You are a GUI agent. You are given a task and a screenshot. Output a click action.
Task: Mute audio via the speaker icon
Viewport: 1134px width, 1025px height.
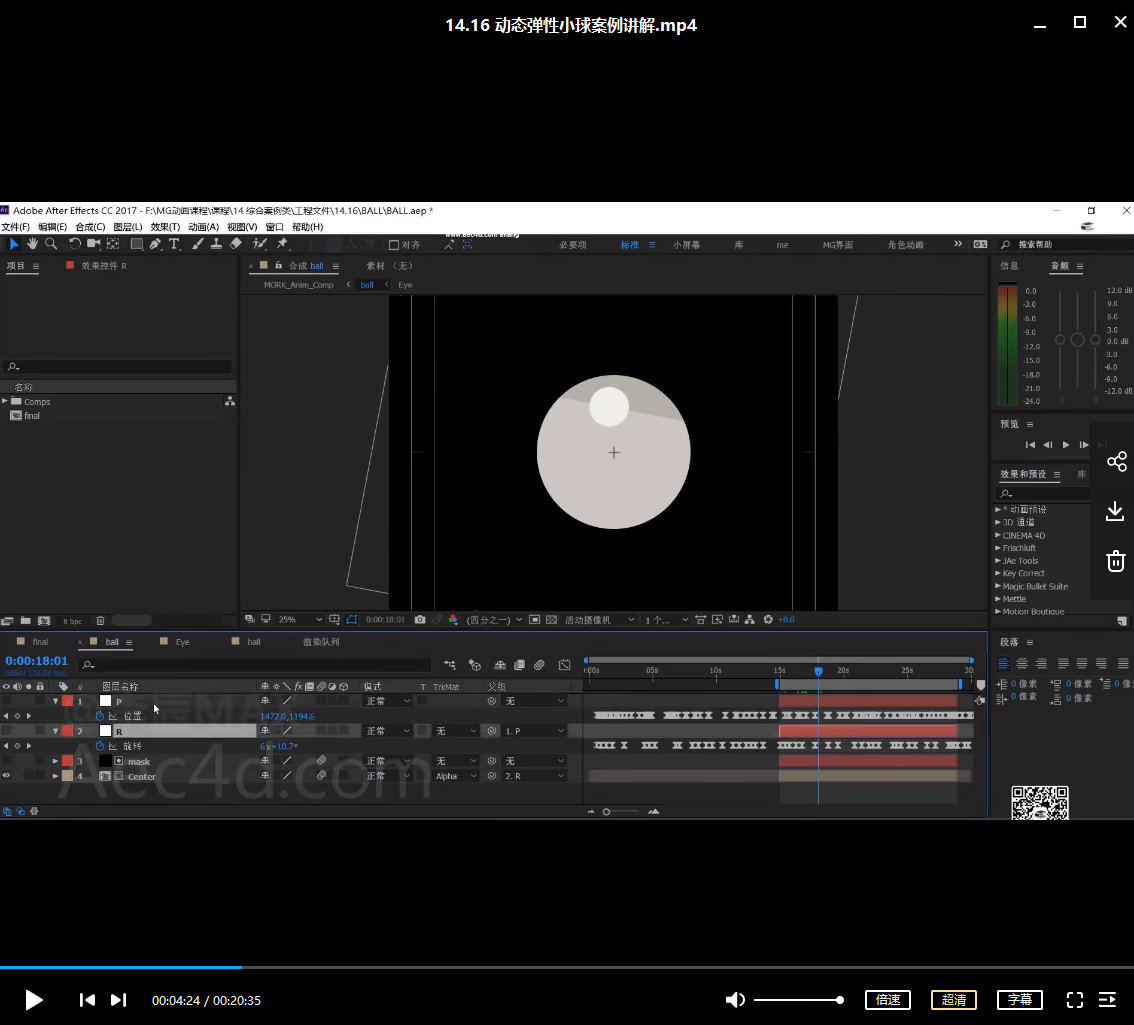(x=735, y=999)
